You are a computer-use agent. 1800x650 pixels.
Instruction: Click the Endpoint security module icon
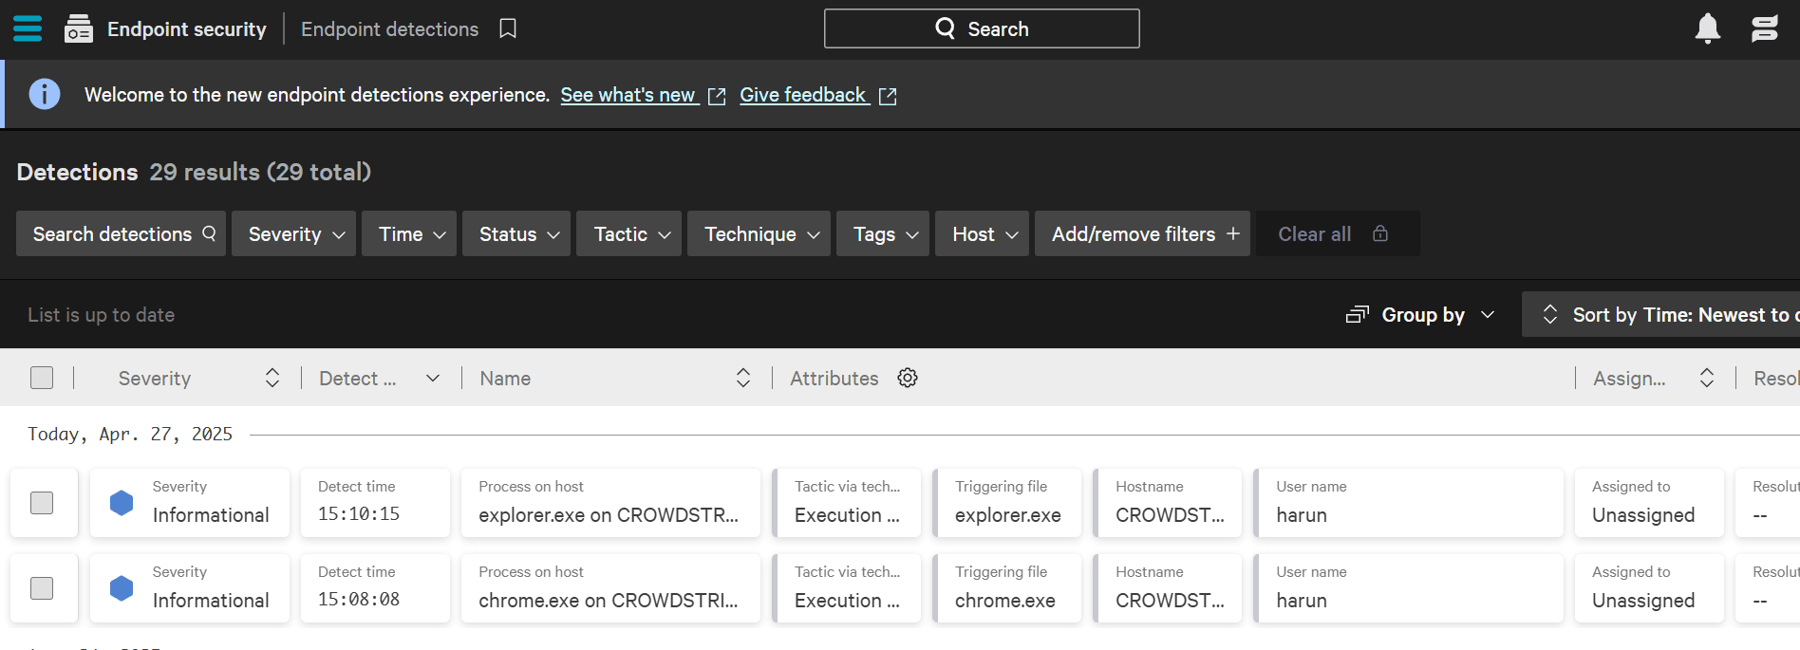click(x=78, y=29)
